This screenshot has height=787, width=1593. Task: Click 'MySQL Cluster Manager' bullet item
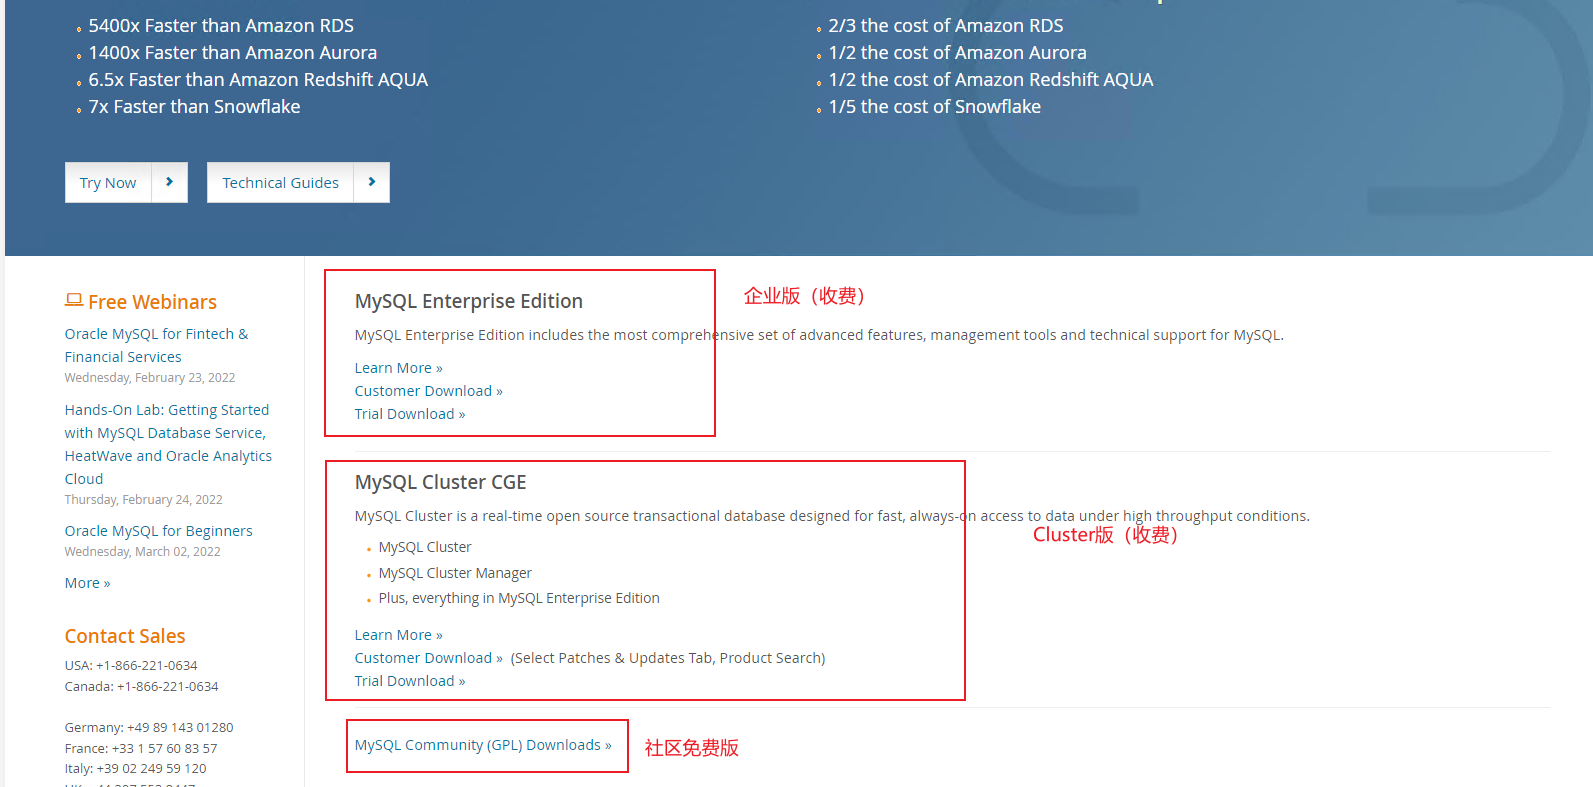point(455,573)
